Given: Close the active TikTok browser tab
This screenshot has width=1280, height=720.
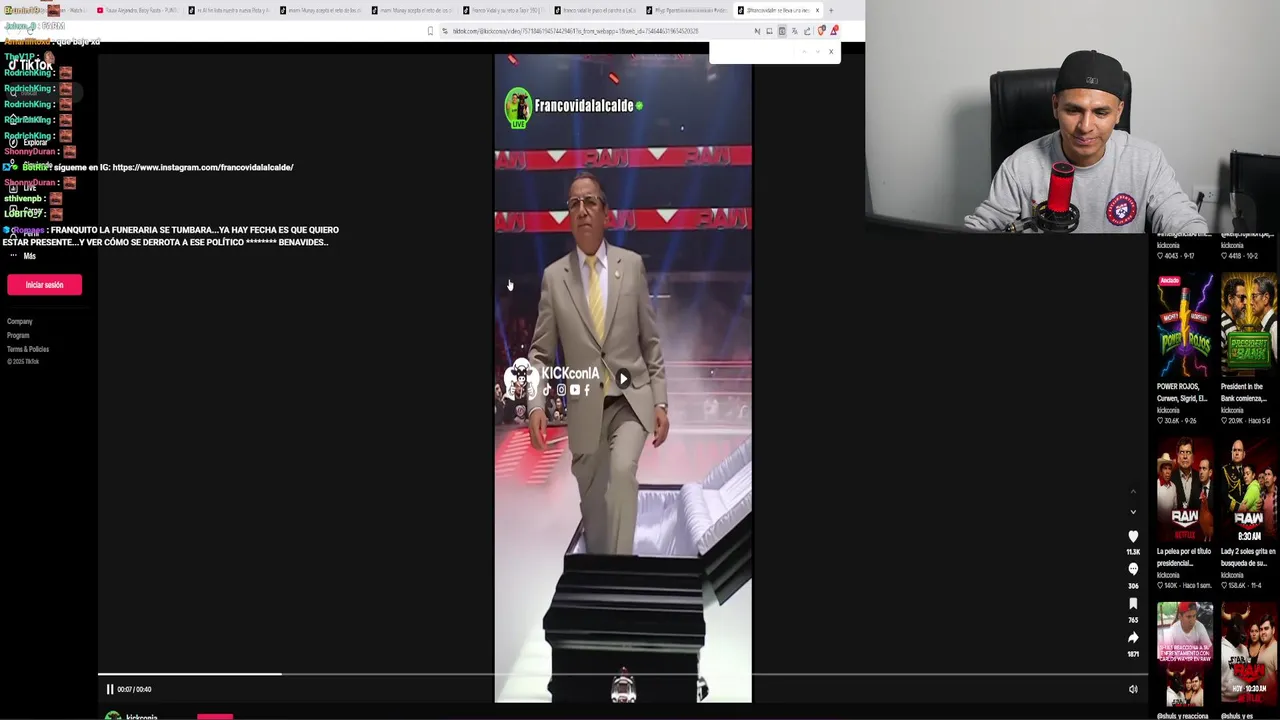Looking at the screenshot, I should point(817,10).
